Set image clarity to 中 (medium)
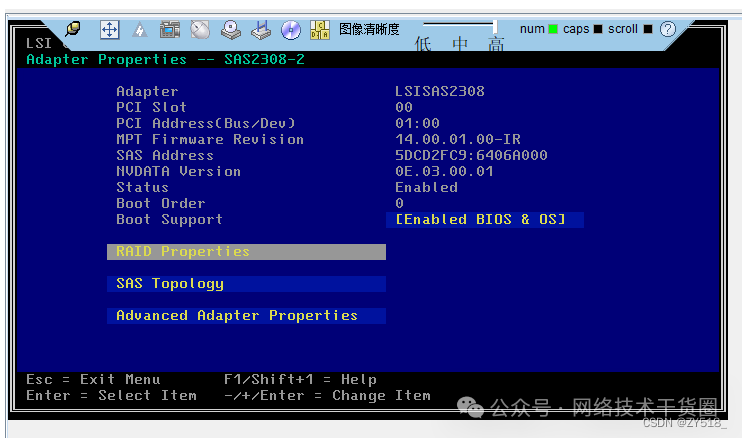The image size is (742, 438). [460, 44]
